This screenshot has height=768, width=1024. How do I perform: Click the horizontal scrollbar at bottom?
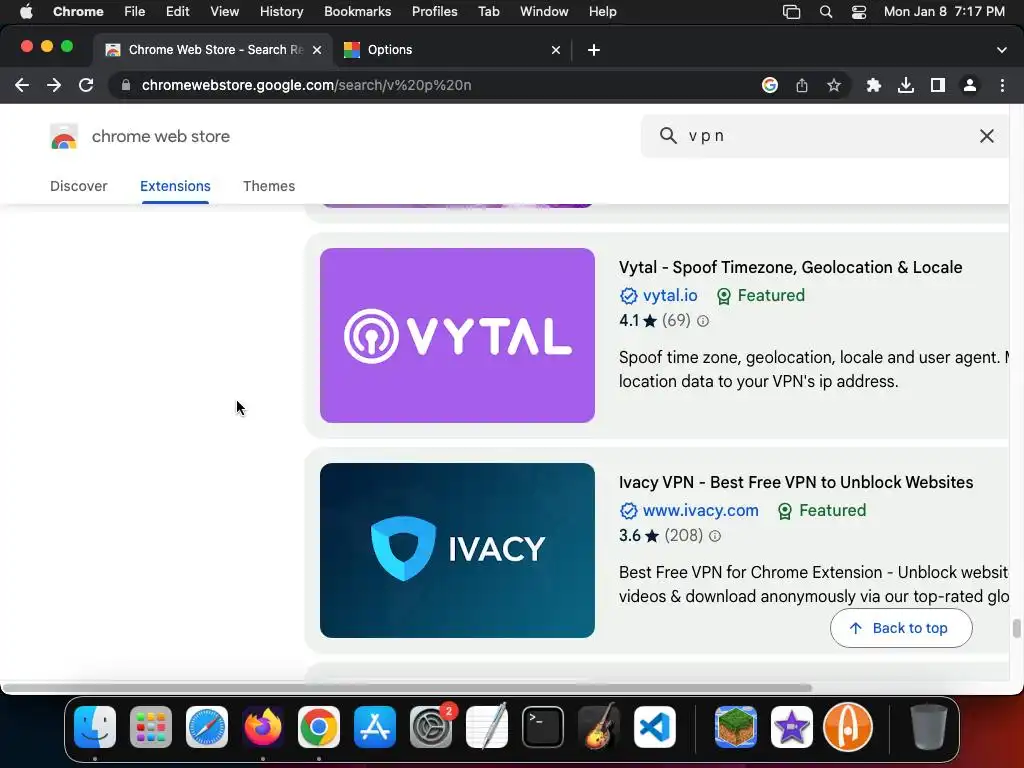click(x=406, y=688)
